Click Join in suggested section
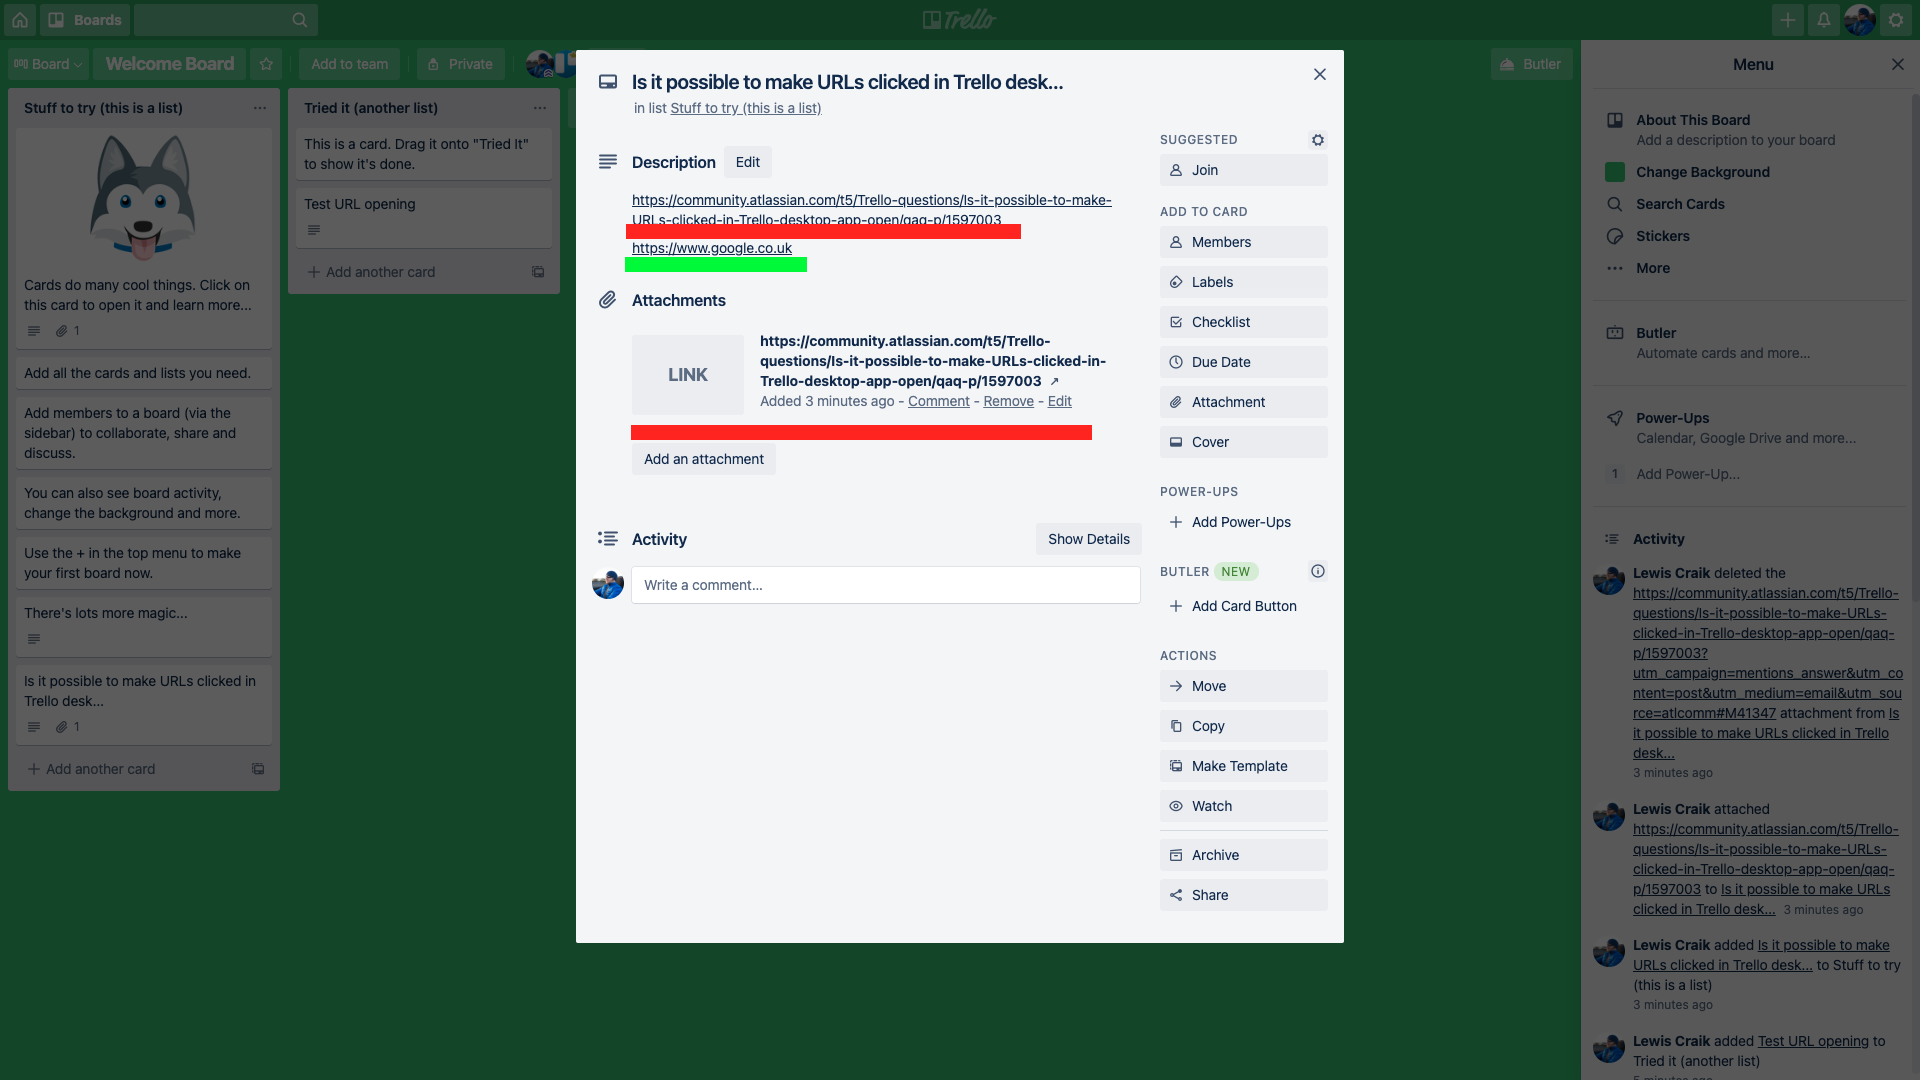Screen dimensions: 1920x1080 click(x=1244, y=170)
